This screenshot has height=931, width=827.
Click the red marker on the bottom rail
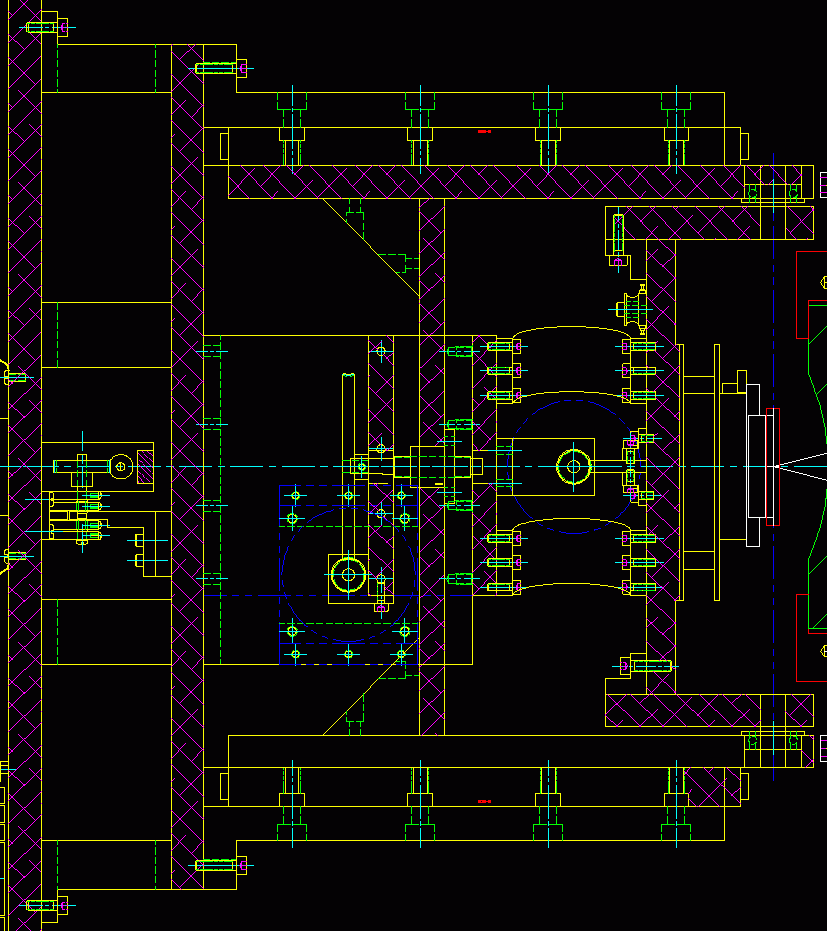click(484, 801)
